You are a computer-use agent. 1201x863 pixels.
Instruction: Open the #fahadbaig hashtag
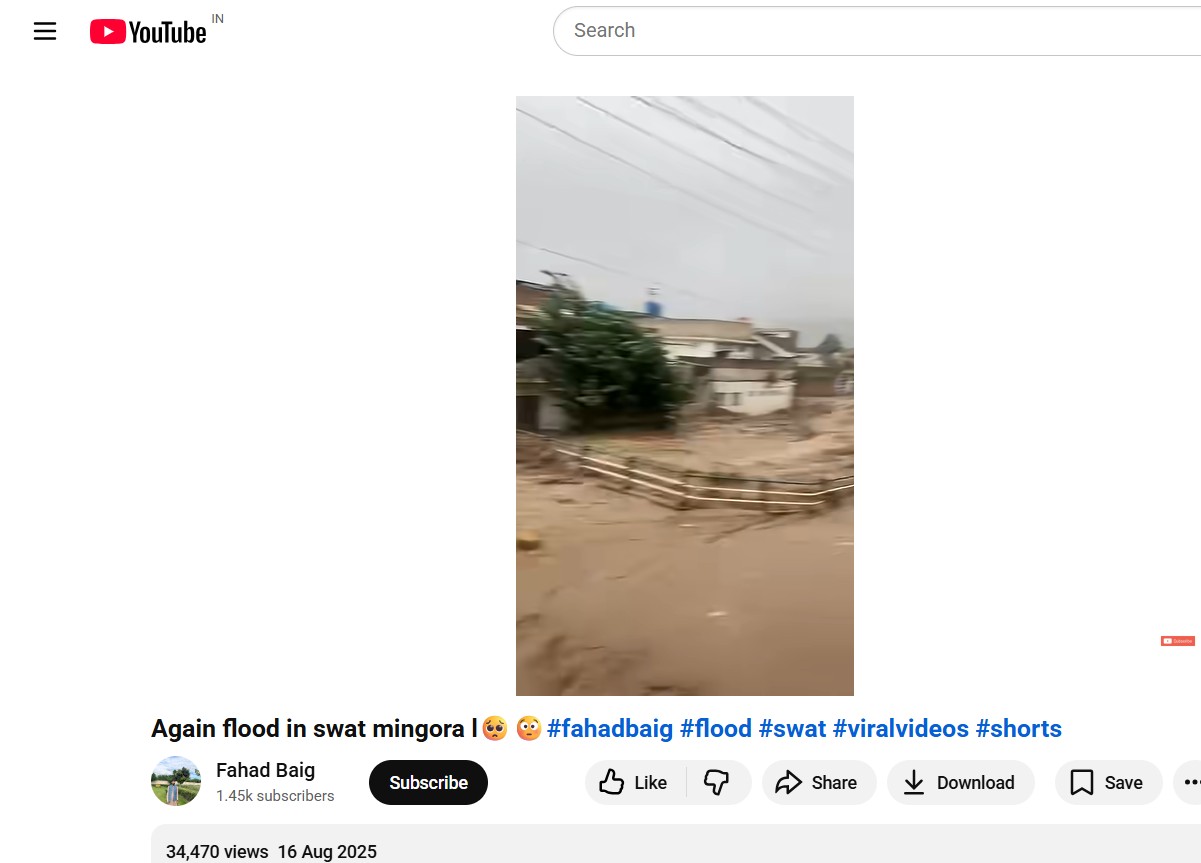click(x=610, y=729)
